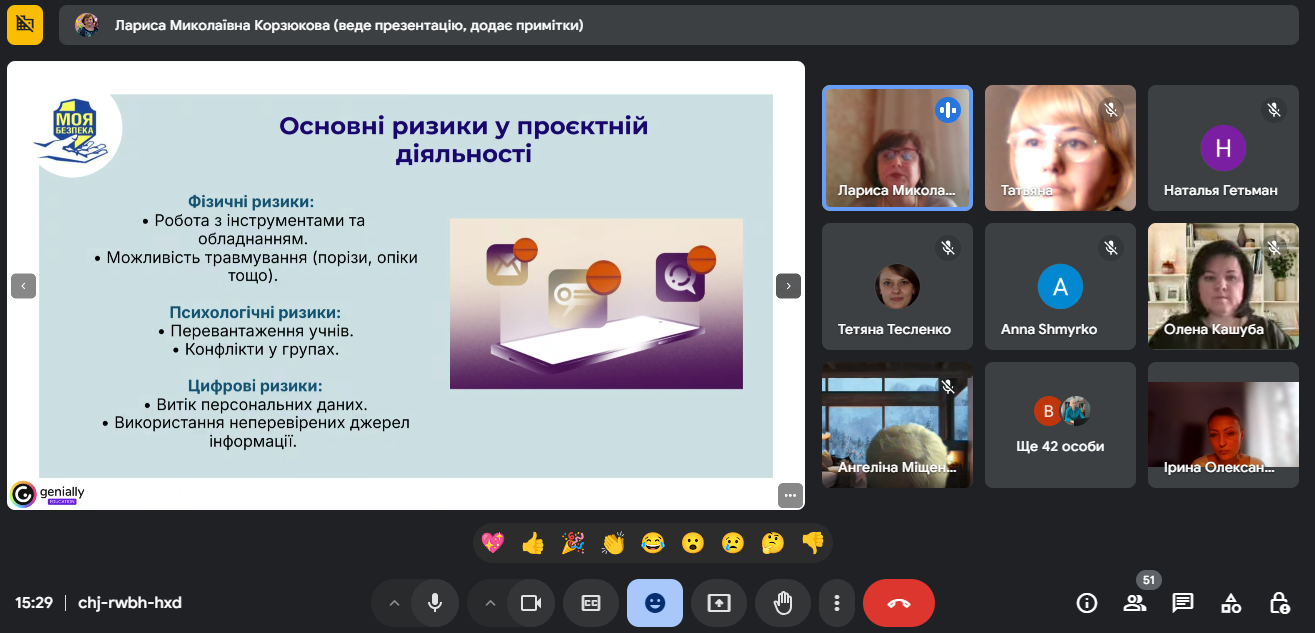The width and height of the screenshot is (1315, 633).
Task: Send party popper reaction
Action: [573, 543]
